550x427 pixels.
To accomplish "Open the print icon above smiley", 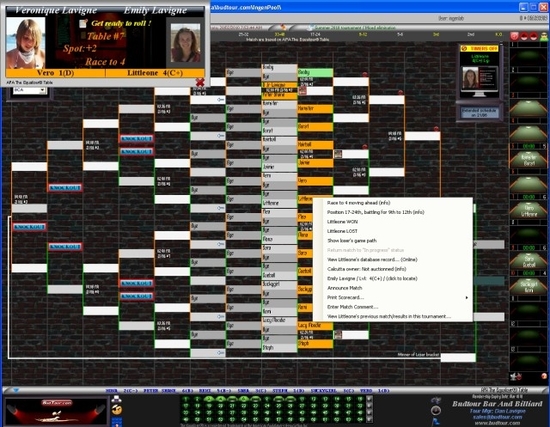I will click(116, 399).
